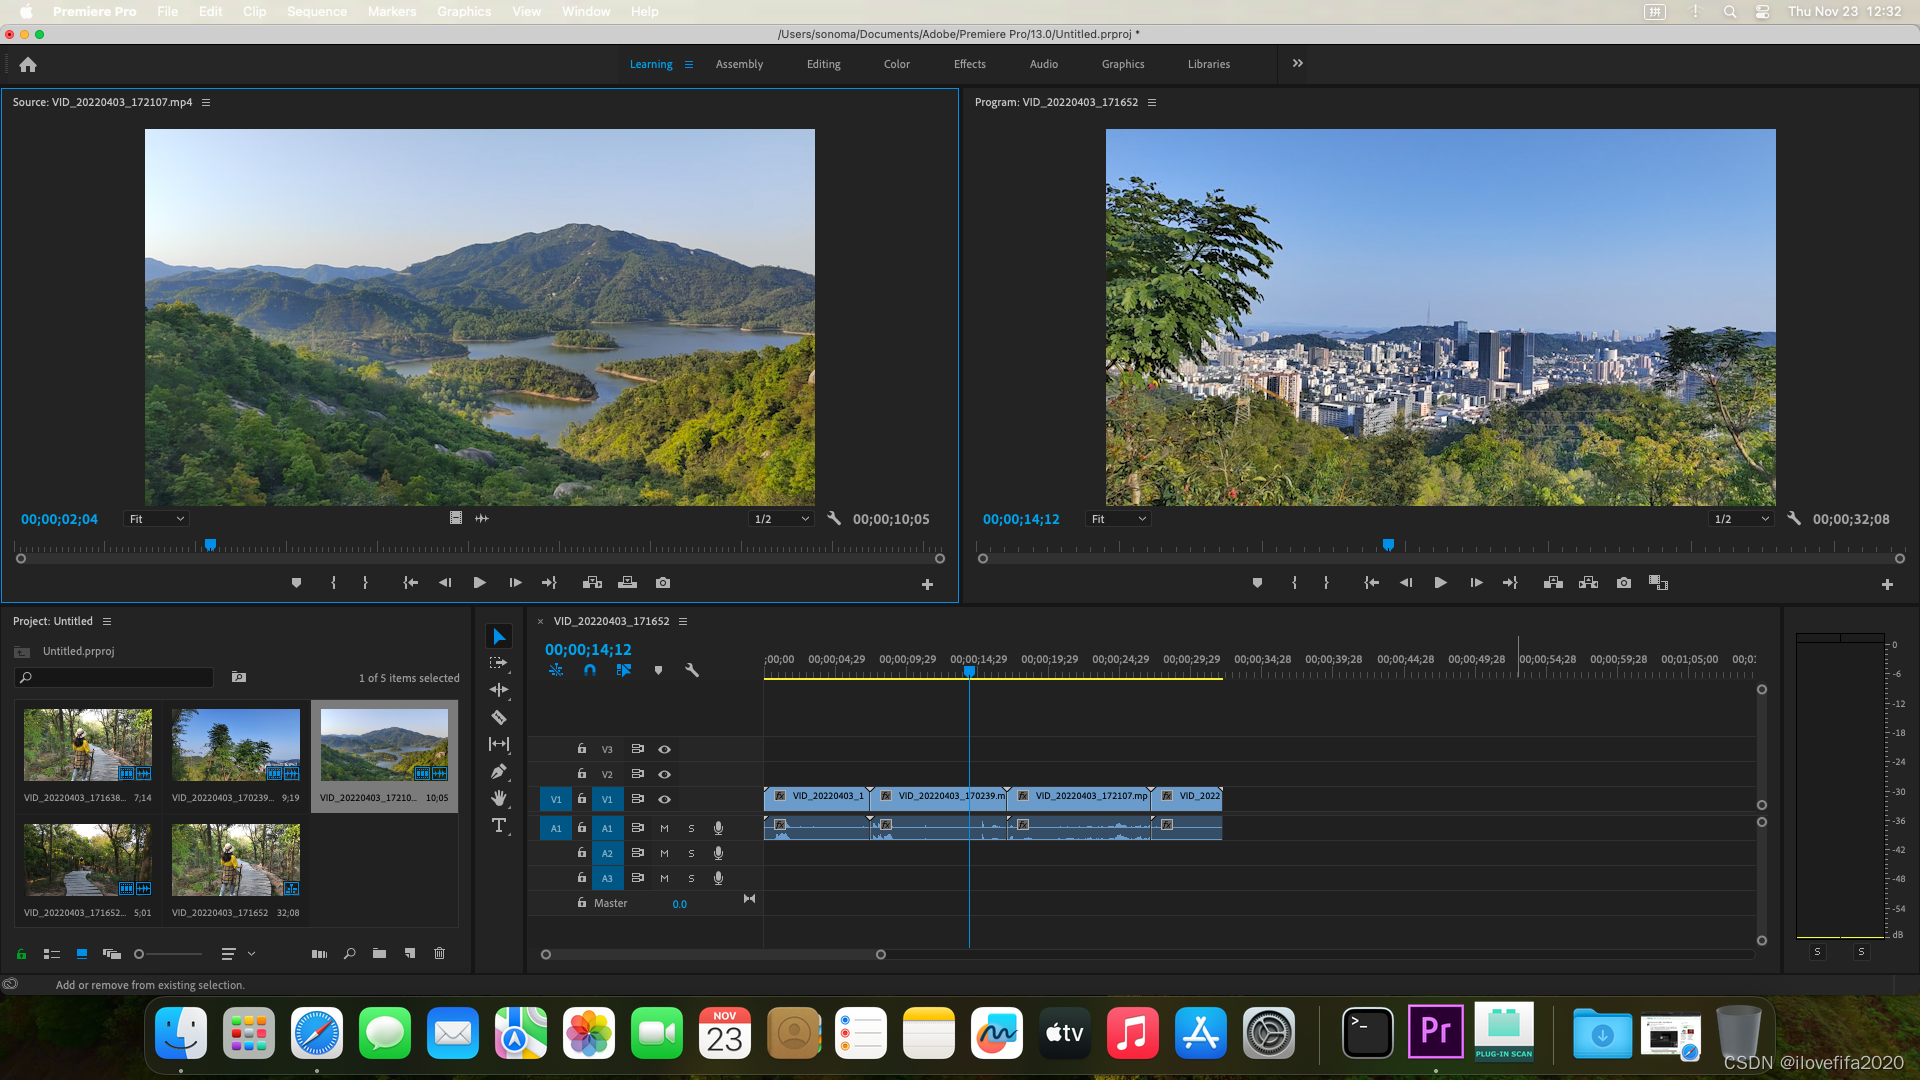Image resolution: width=1920 pixels, height=1080 pixels.
Task: Select the VID_20220403_171638 clip thumbnail
Action: (x=88, y=745)
